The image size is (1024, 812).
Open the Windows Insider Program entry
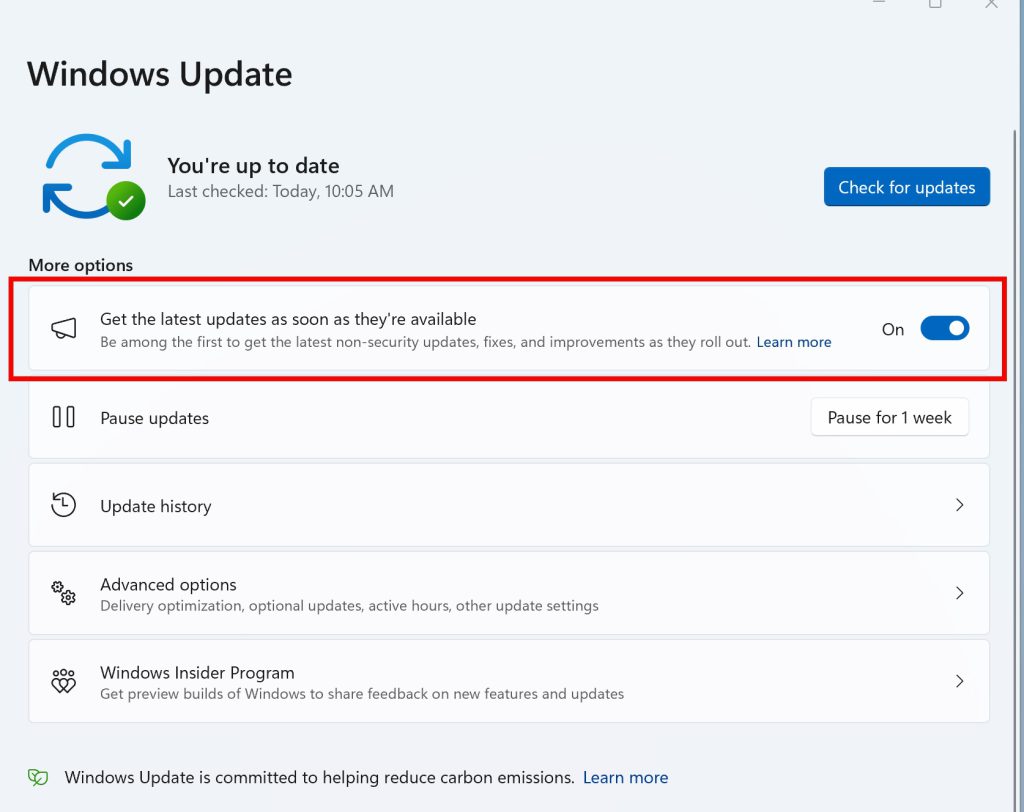pyautogui.click(x=509, y=681)
